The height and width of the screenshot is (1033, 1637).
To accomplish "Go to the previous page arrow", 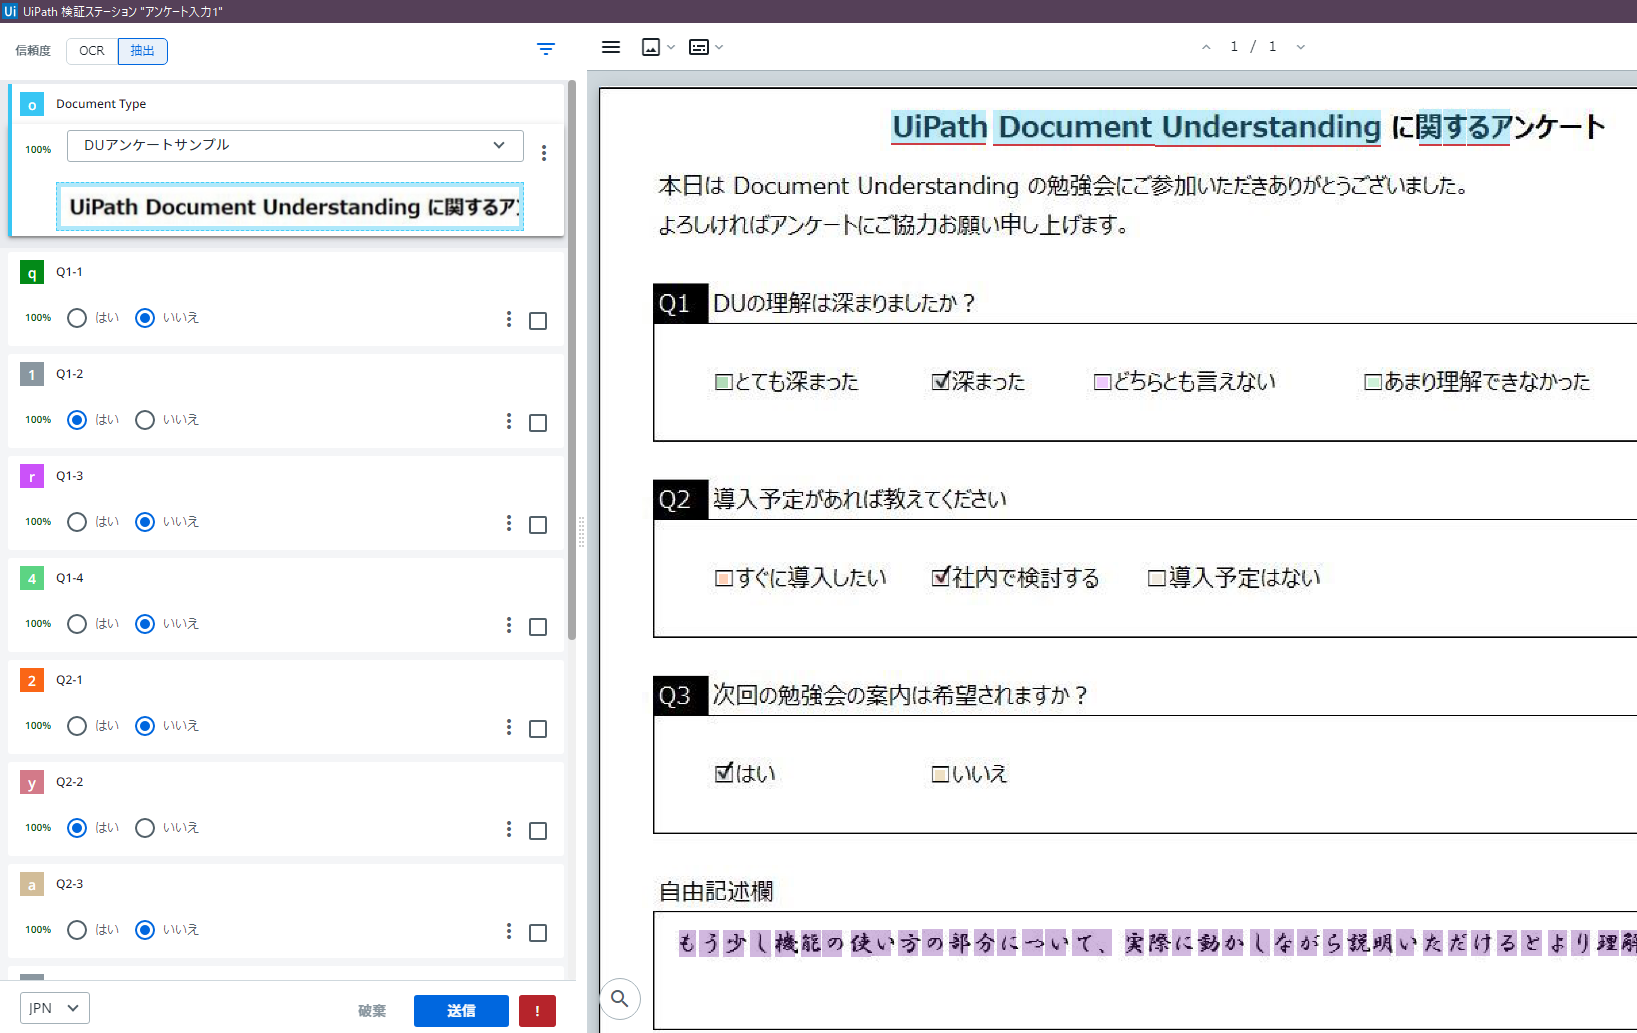I will [1206, 47].
